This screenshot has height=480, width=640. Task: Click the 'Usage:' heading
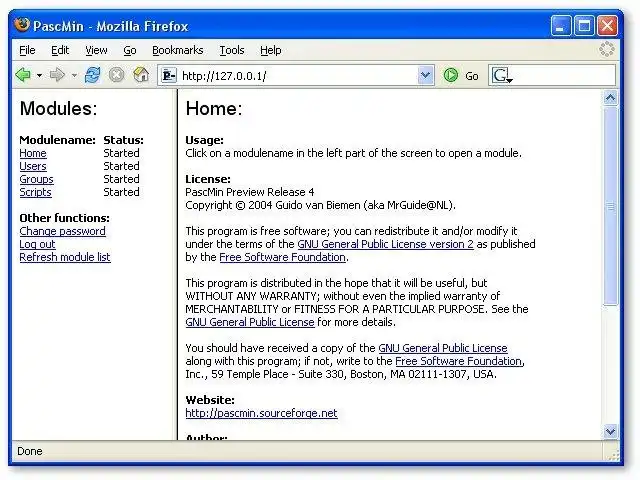coord(204,140)
